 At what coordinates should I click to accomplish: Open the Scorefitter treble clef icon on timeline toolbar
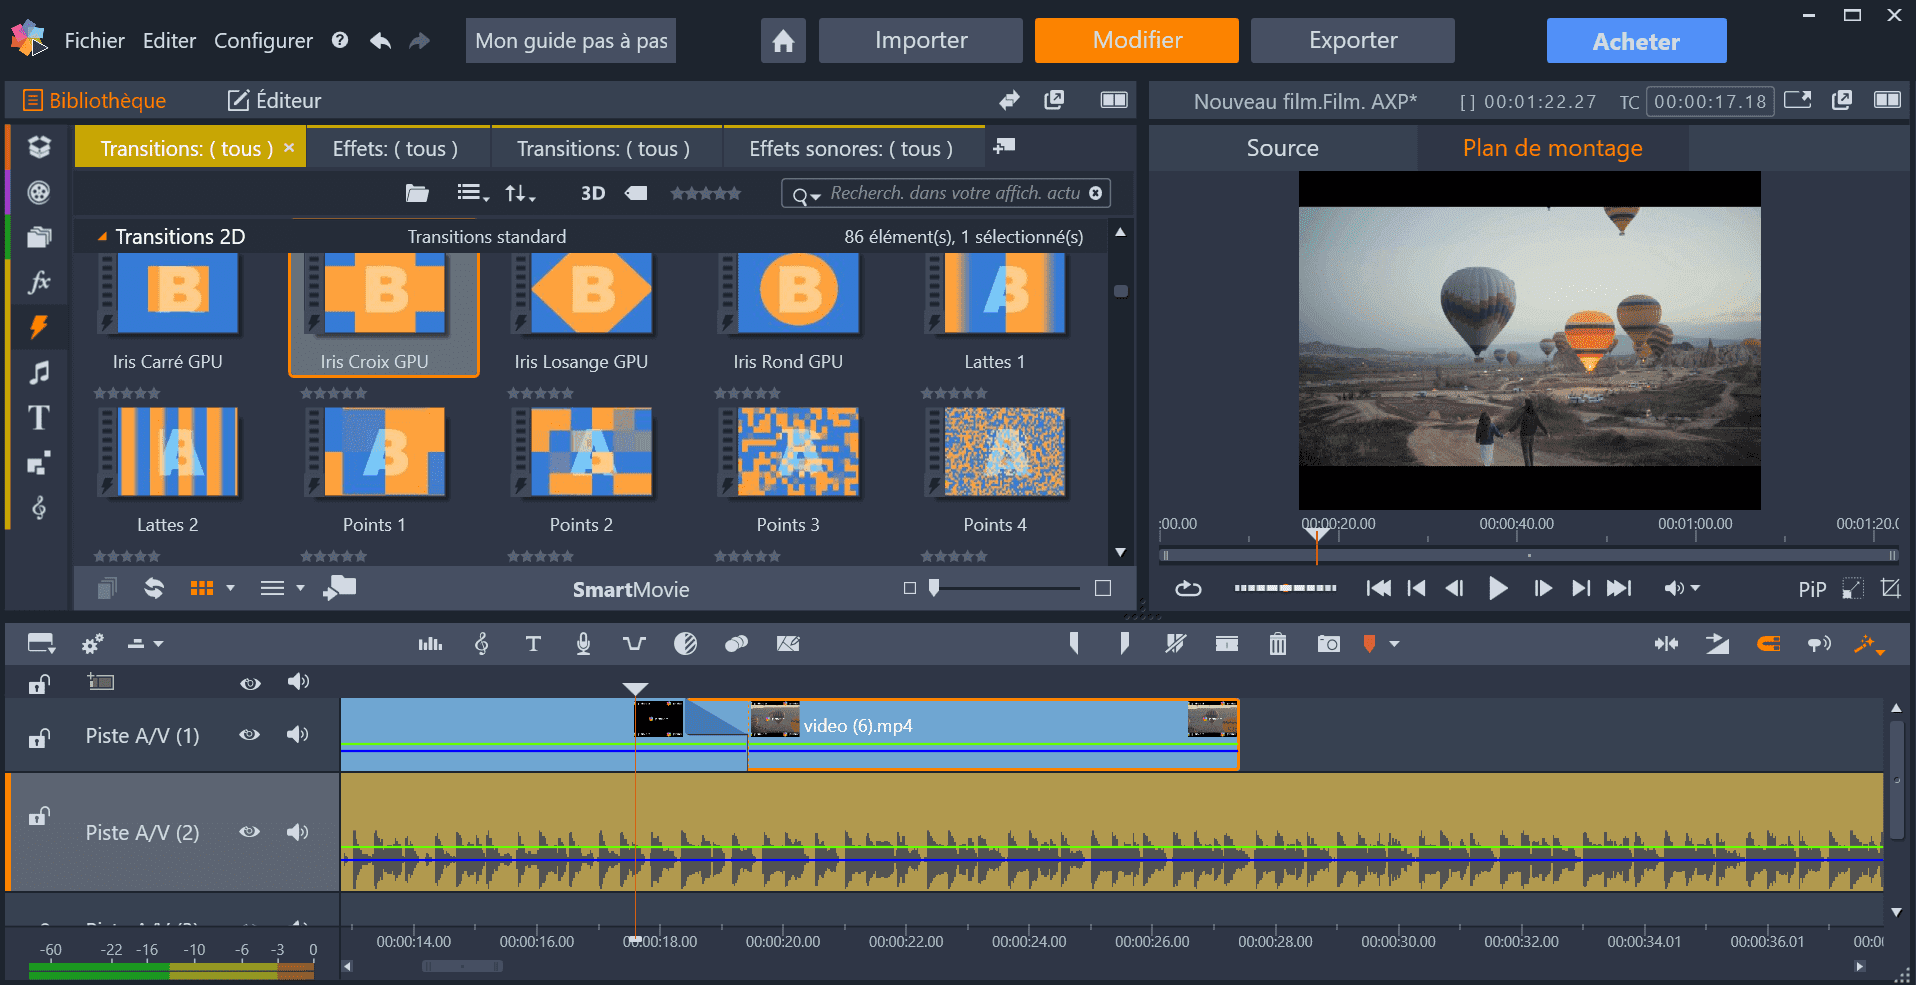tap(481, 643)
